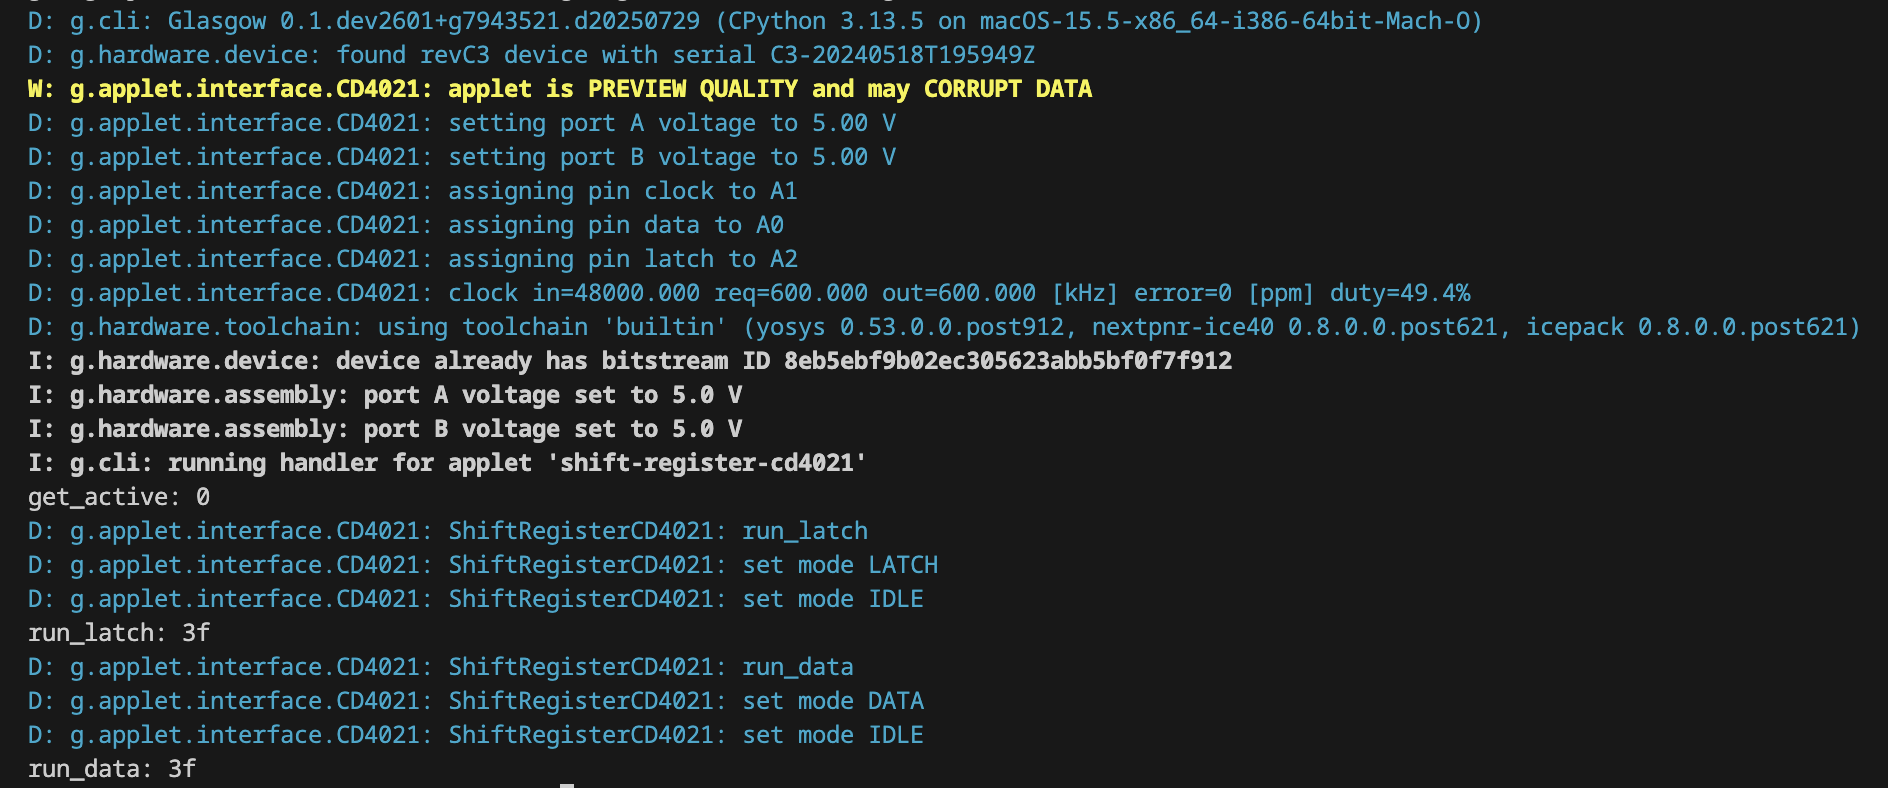Click the "run_data: 3f" output line
1888x788 pixels.
tap(112, 769)
